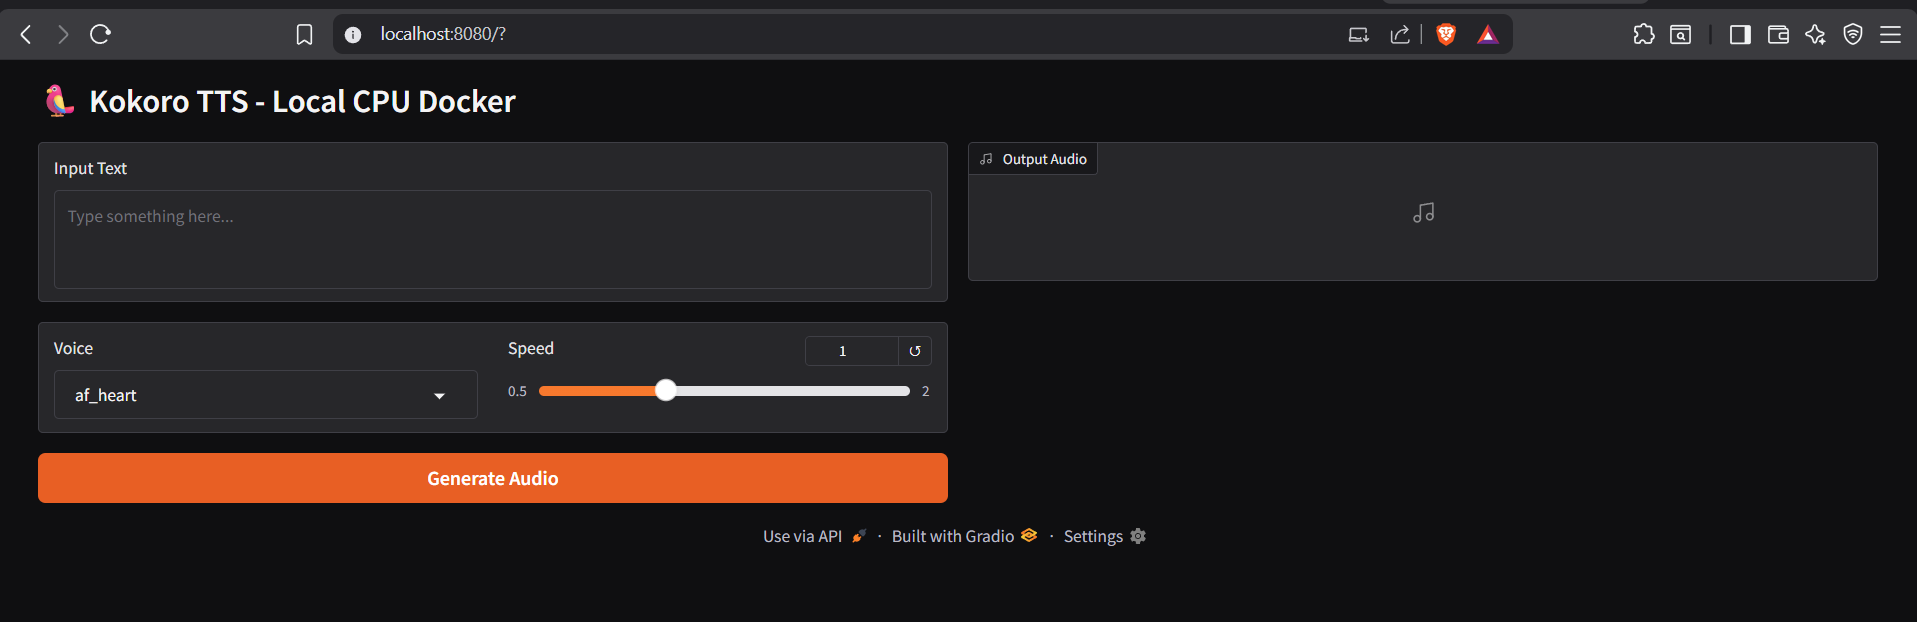Click into the Input Text box
This screenshot has width=1917, height=622.
coord(493,240)
